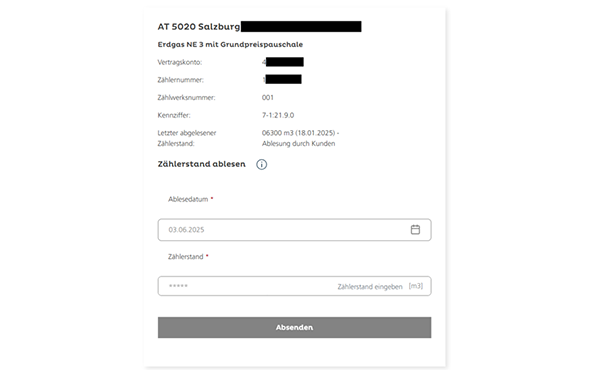
Task: Focus the Ablesedatum date field showing 03.06.2025
Action: (x=294, y=230)
